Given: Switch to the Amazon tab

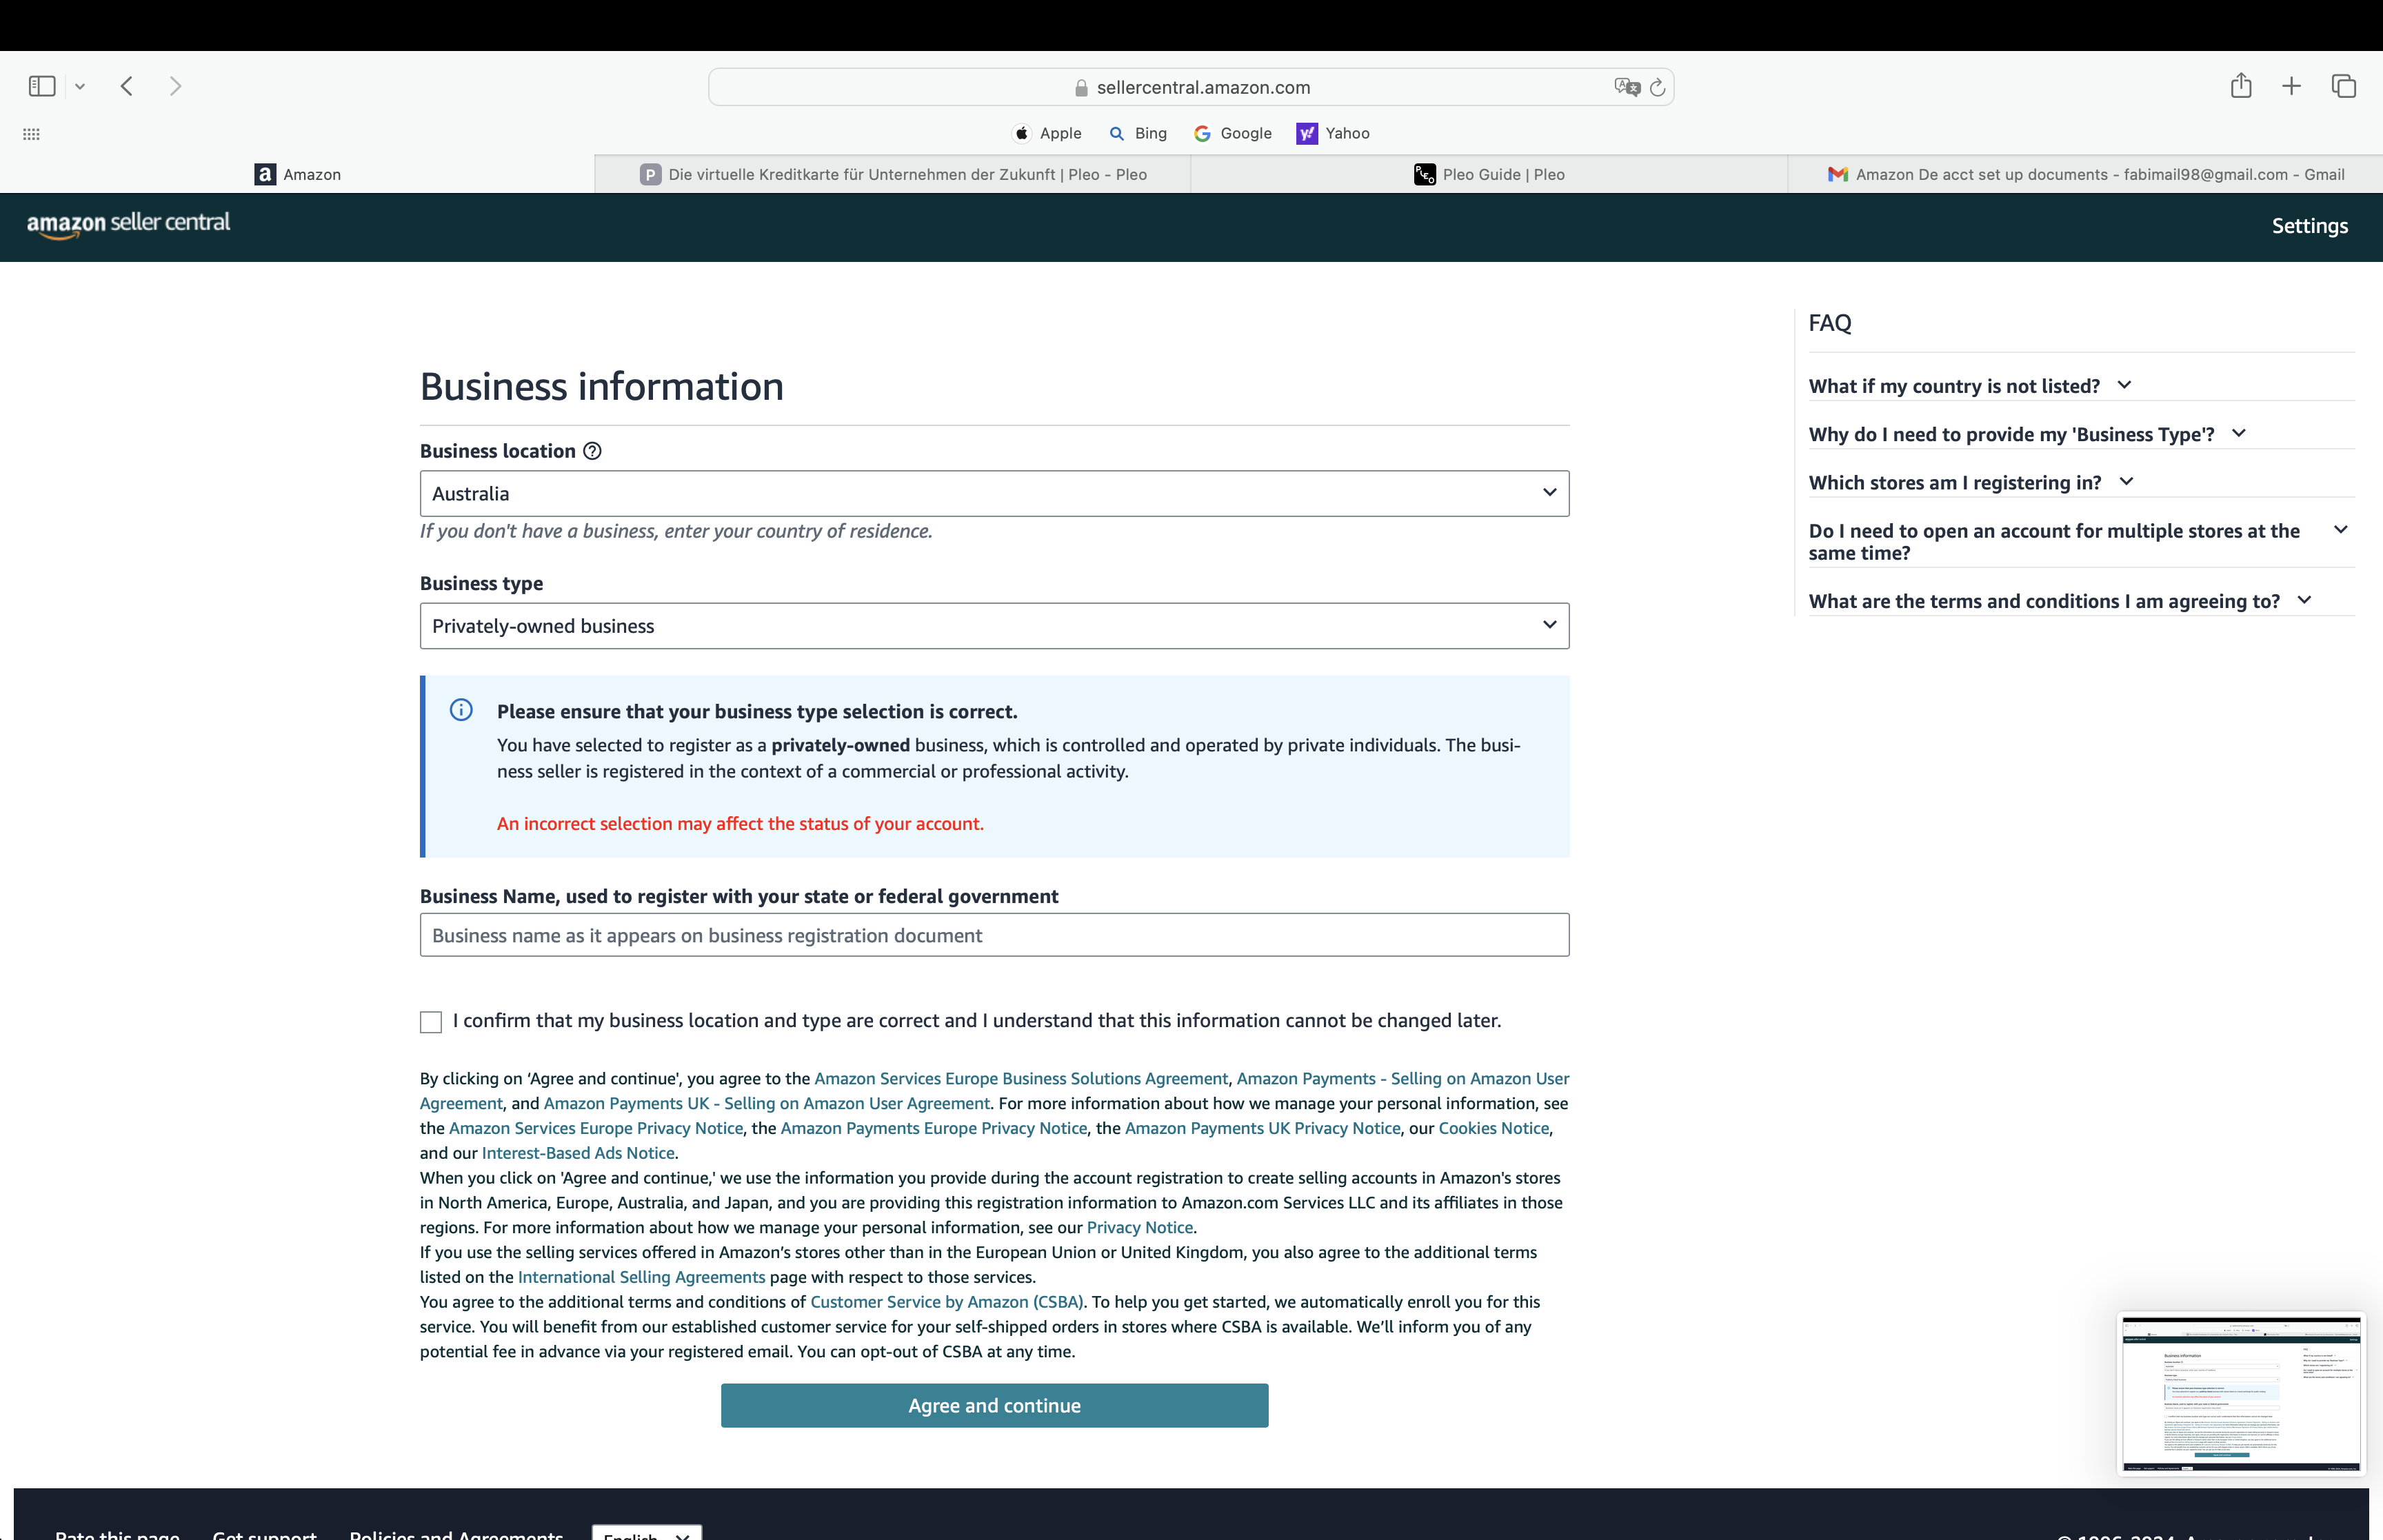Looking at the screenshot, I should [x=298, y=174].
